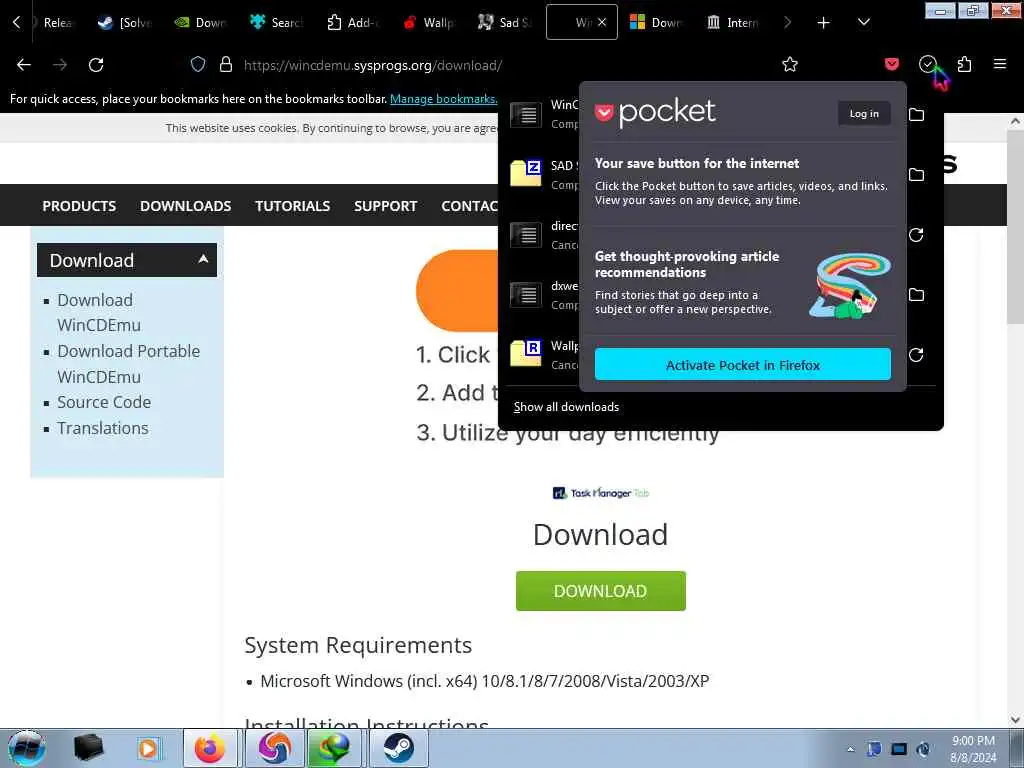Open the Firefox hamburger menu

tap(1000, 64)
